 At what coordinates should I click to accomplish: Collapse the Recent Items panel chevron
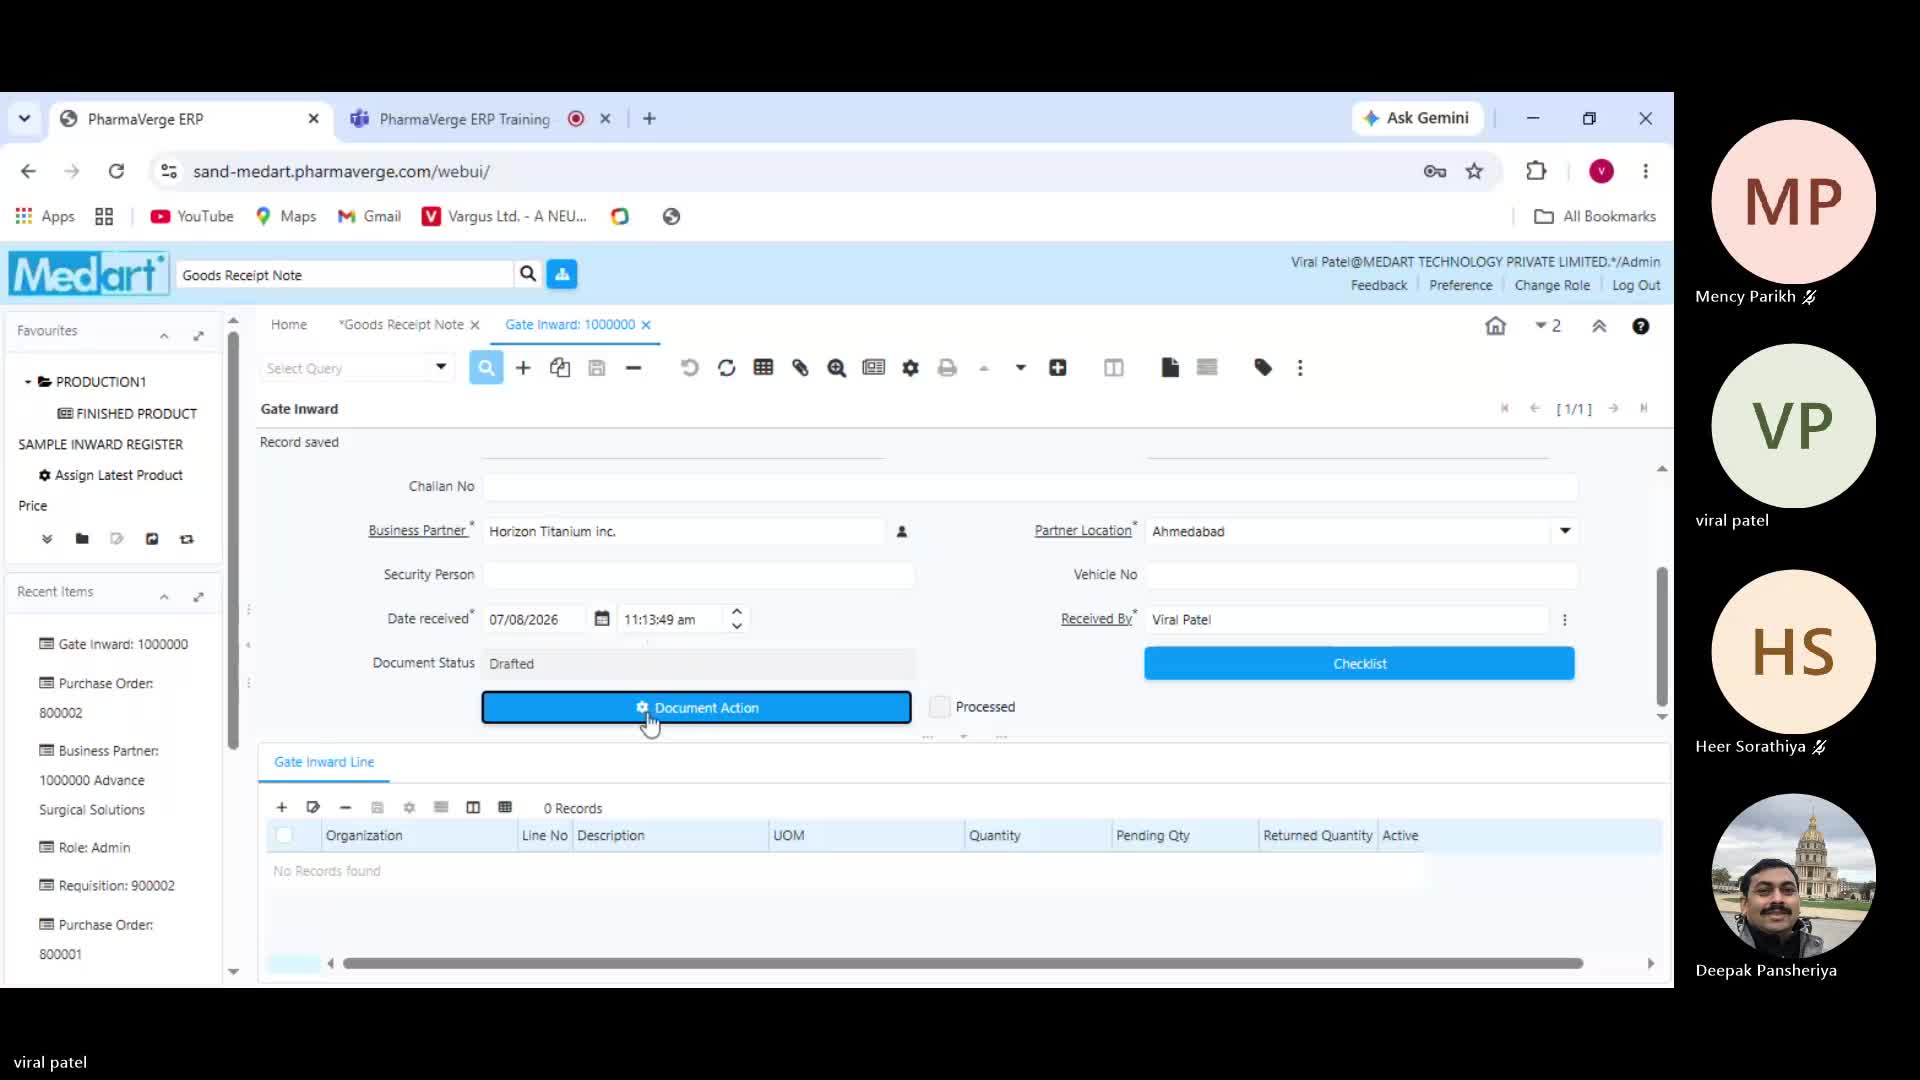click(x=164, y=597)
